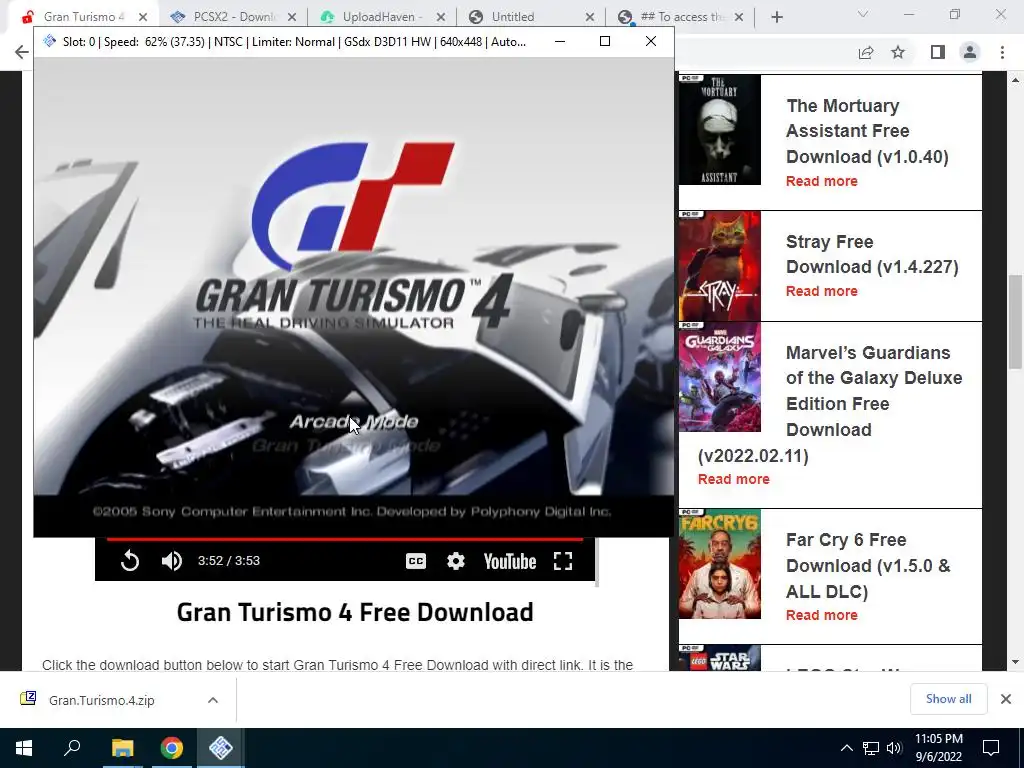
Task: Enter fullscreen video mode
Action: point(563,561)
